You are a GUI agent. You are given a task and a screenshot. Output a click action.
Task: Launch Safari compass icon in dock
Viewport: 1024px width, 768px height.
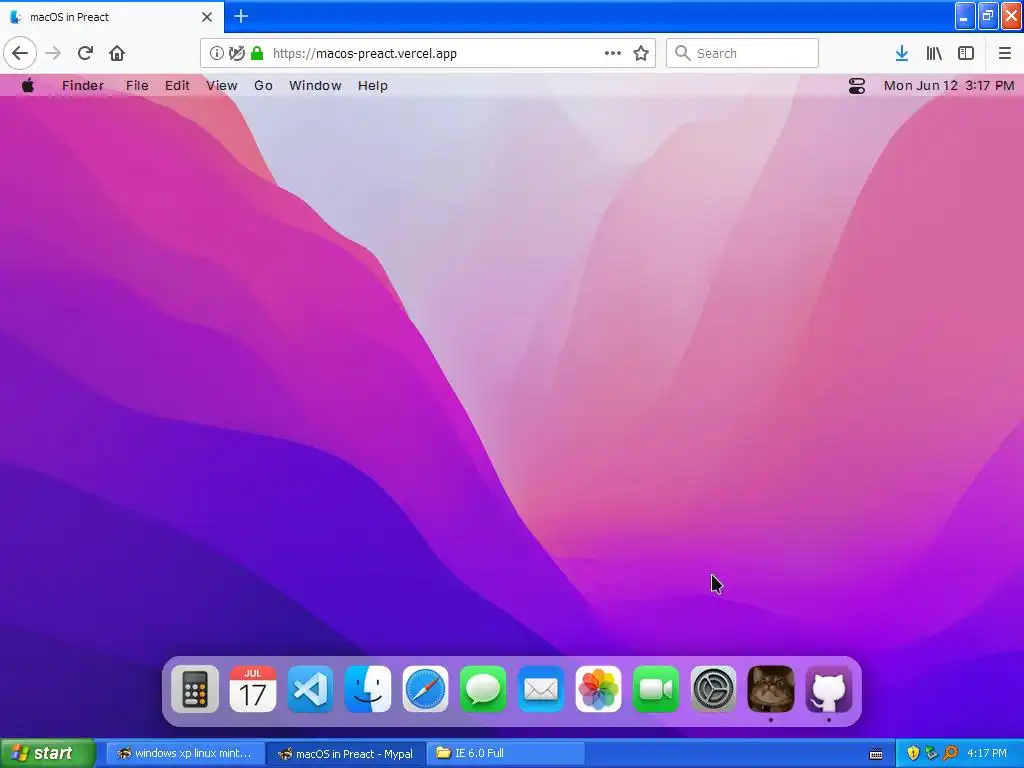[x=425, y=689]
